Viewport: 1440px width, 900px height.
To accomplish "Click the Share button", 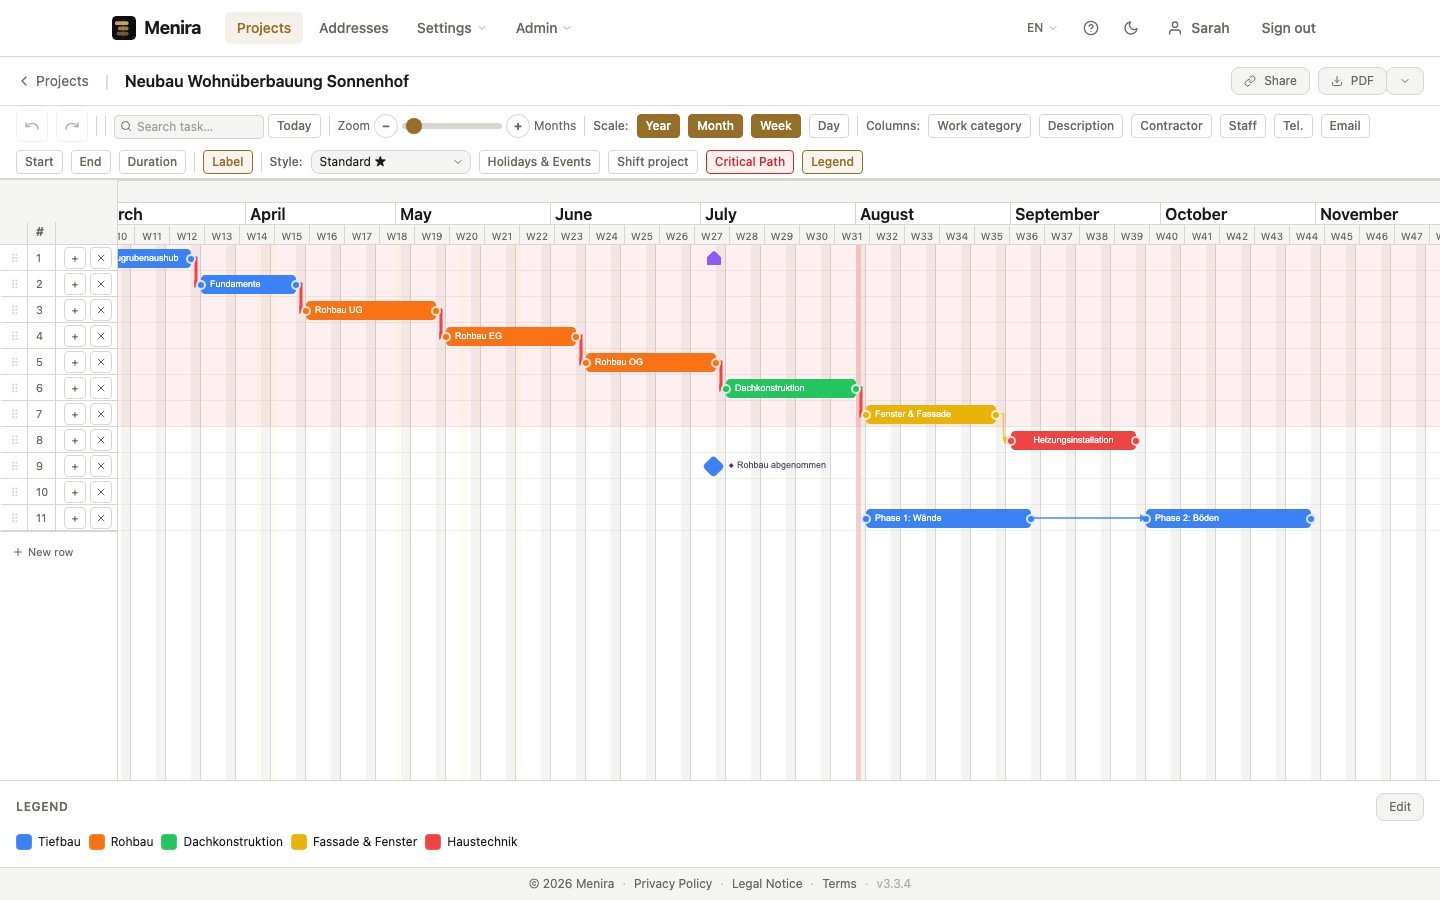I will pos(1270,81).
